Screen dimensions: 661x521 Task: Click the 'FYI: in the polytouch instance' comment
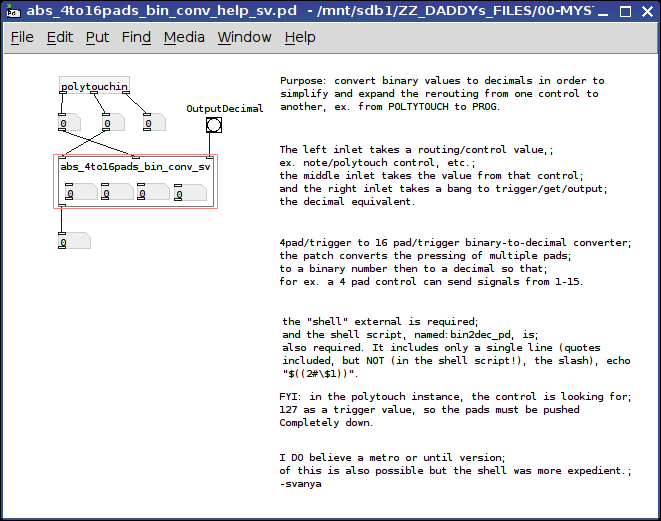pos(455,409)
